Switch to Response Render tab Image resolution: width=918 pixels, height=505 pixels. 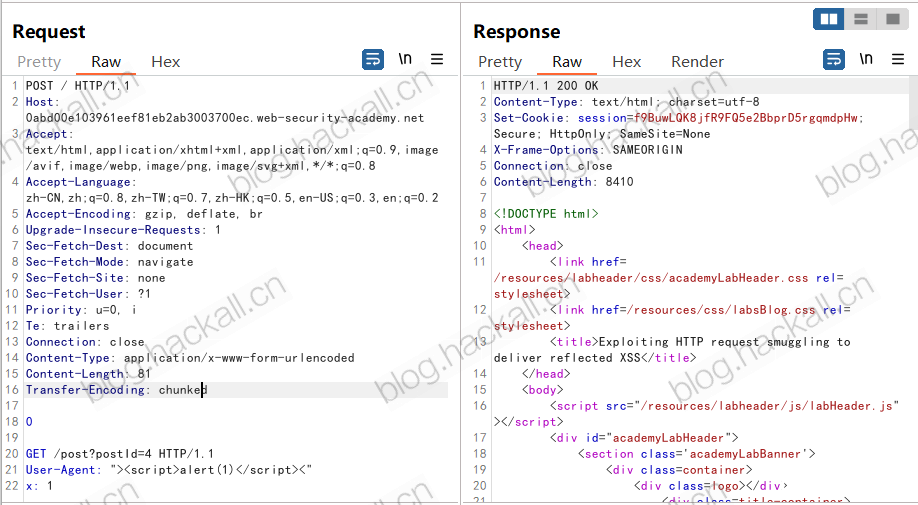click(x=697, y=62)
